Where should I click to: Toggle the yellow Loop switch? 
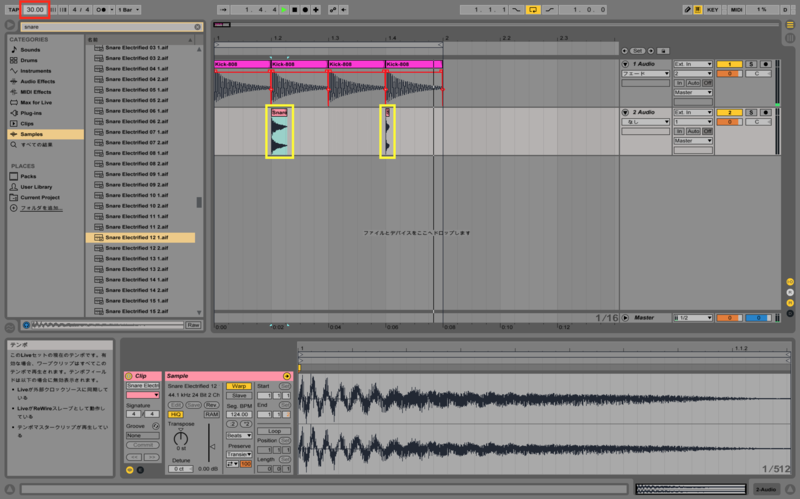(533, 10)
